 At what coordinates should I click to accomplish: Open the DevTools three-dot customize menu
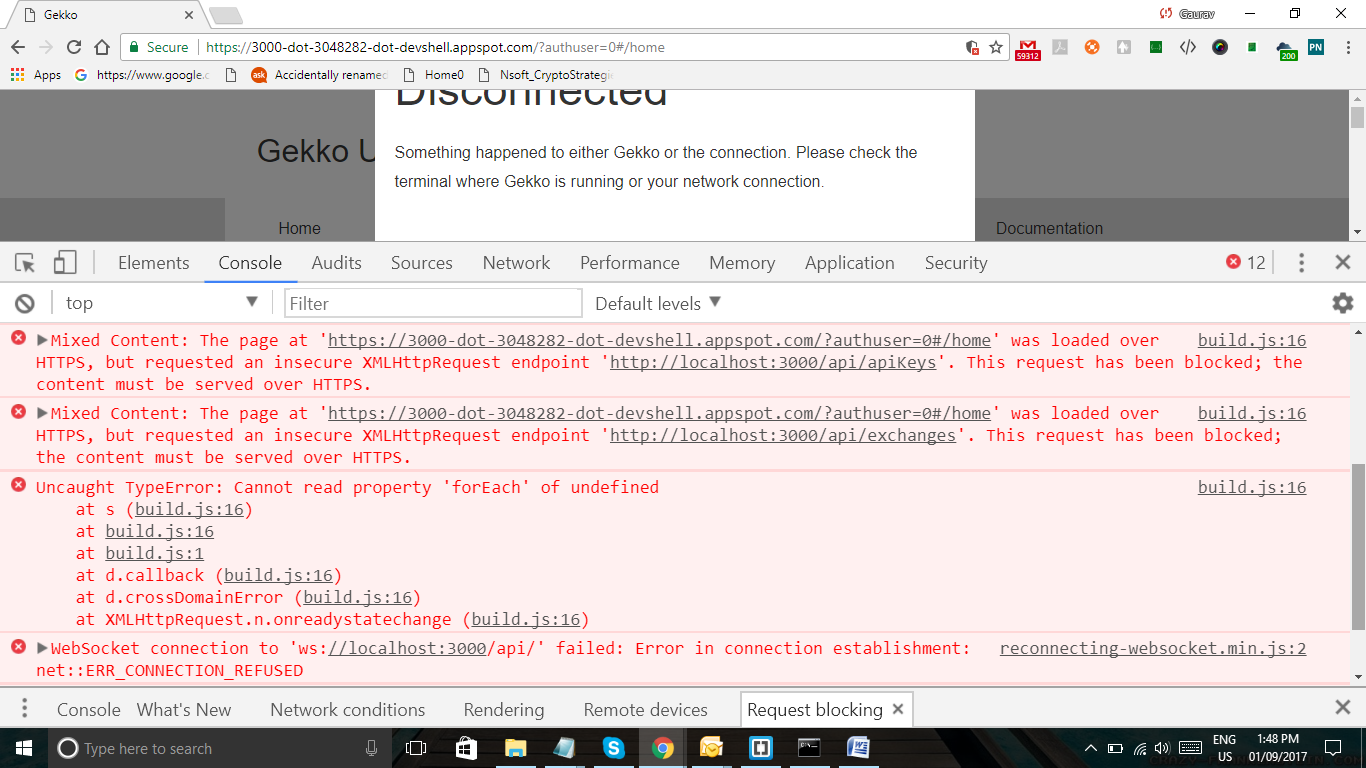[1301, 263]
